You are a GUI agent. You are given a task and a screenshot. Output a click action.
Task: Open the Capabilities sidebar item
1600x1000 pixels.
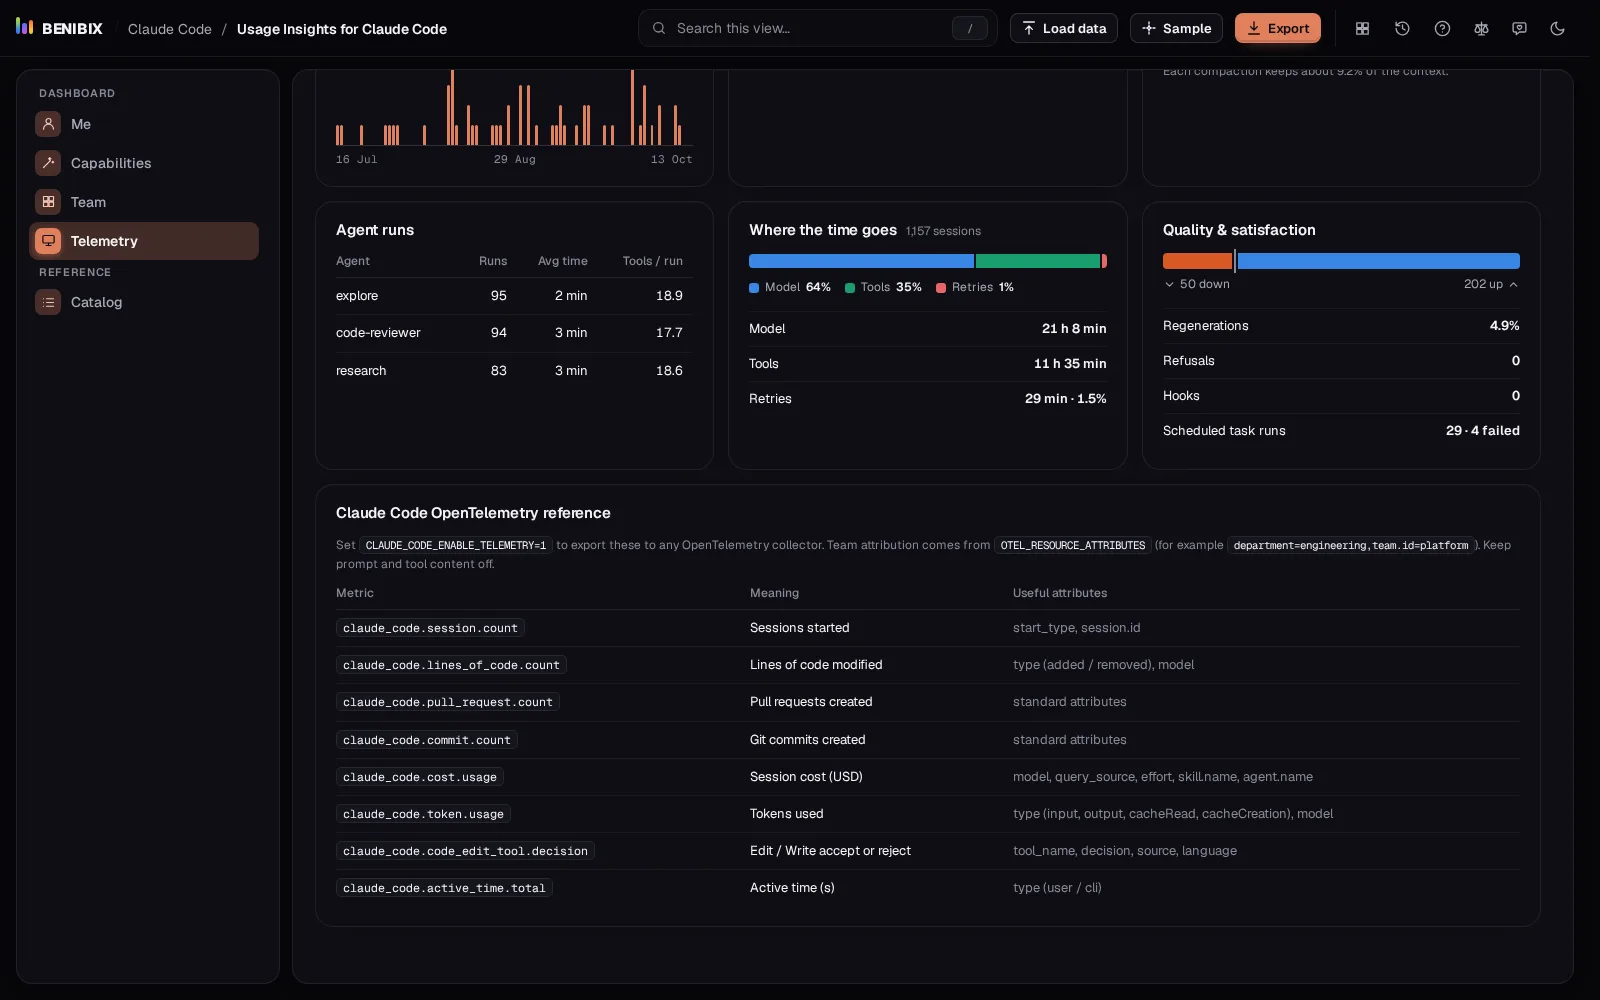click(x=144, y=163)
